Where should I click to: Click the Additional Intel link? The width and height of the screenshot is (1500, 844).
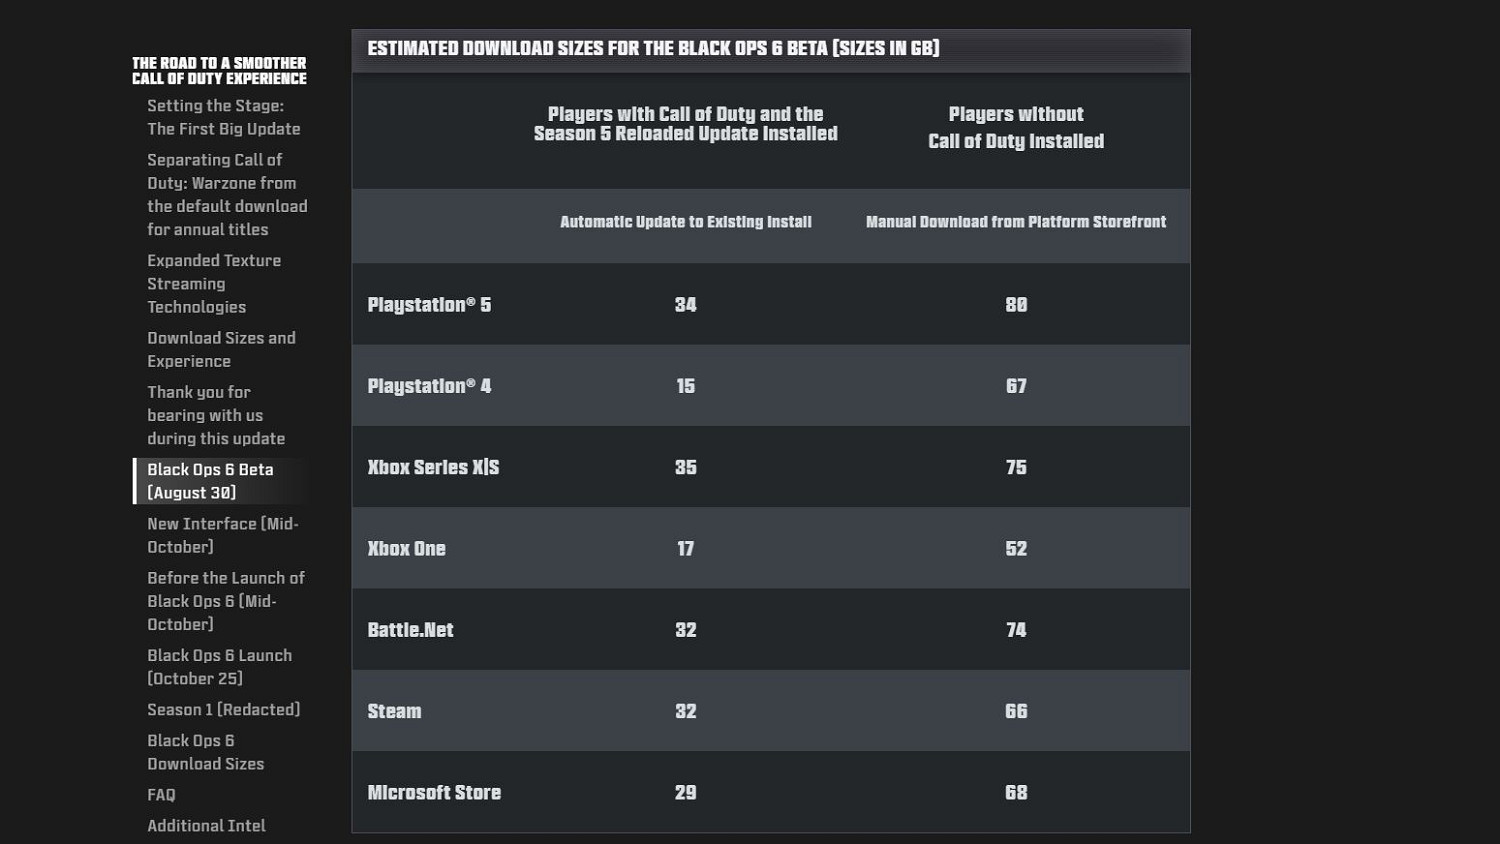(x=206, y=826)
